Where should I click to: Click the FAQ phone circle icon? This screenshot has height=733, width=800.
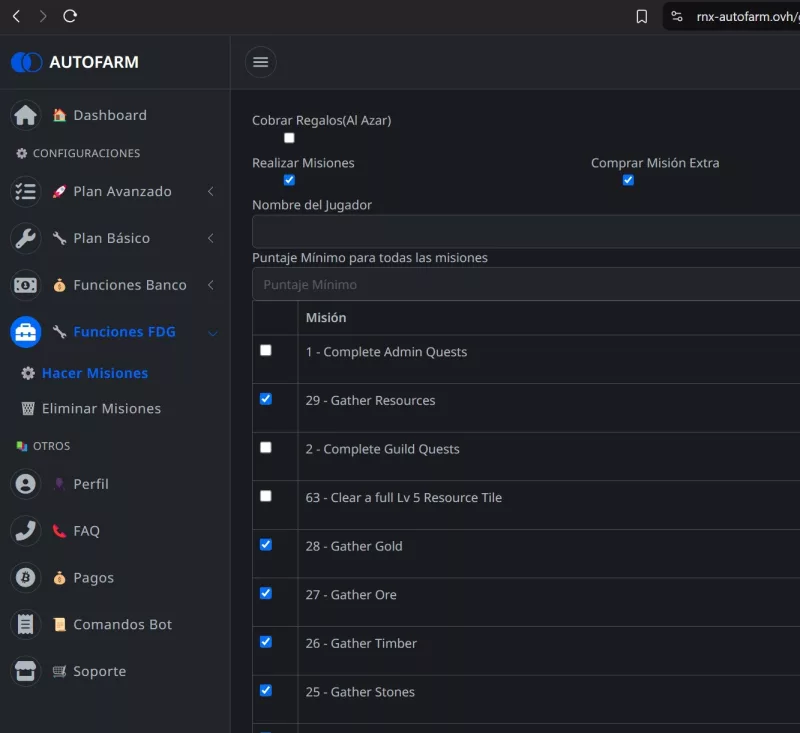pyautogui.click(x=26, y=531)
